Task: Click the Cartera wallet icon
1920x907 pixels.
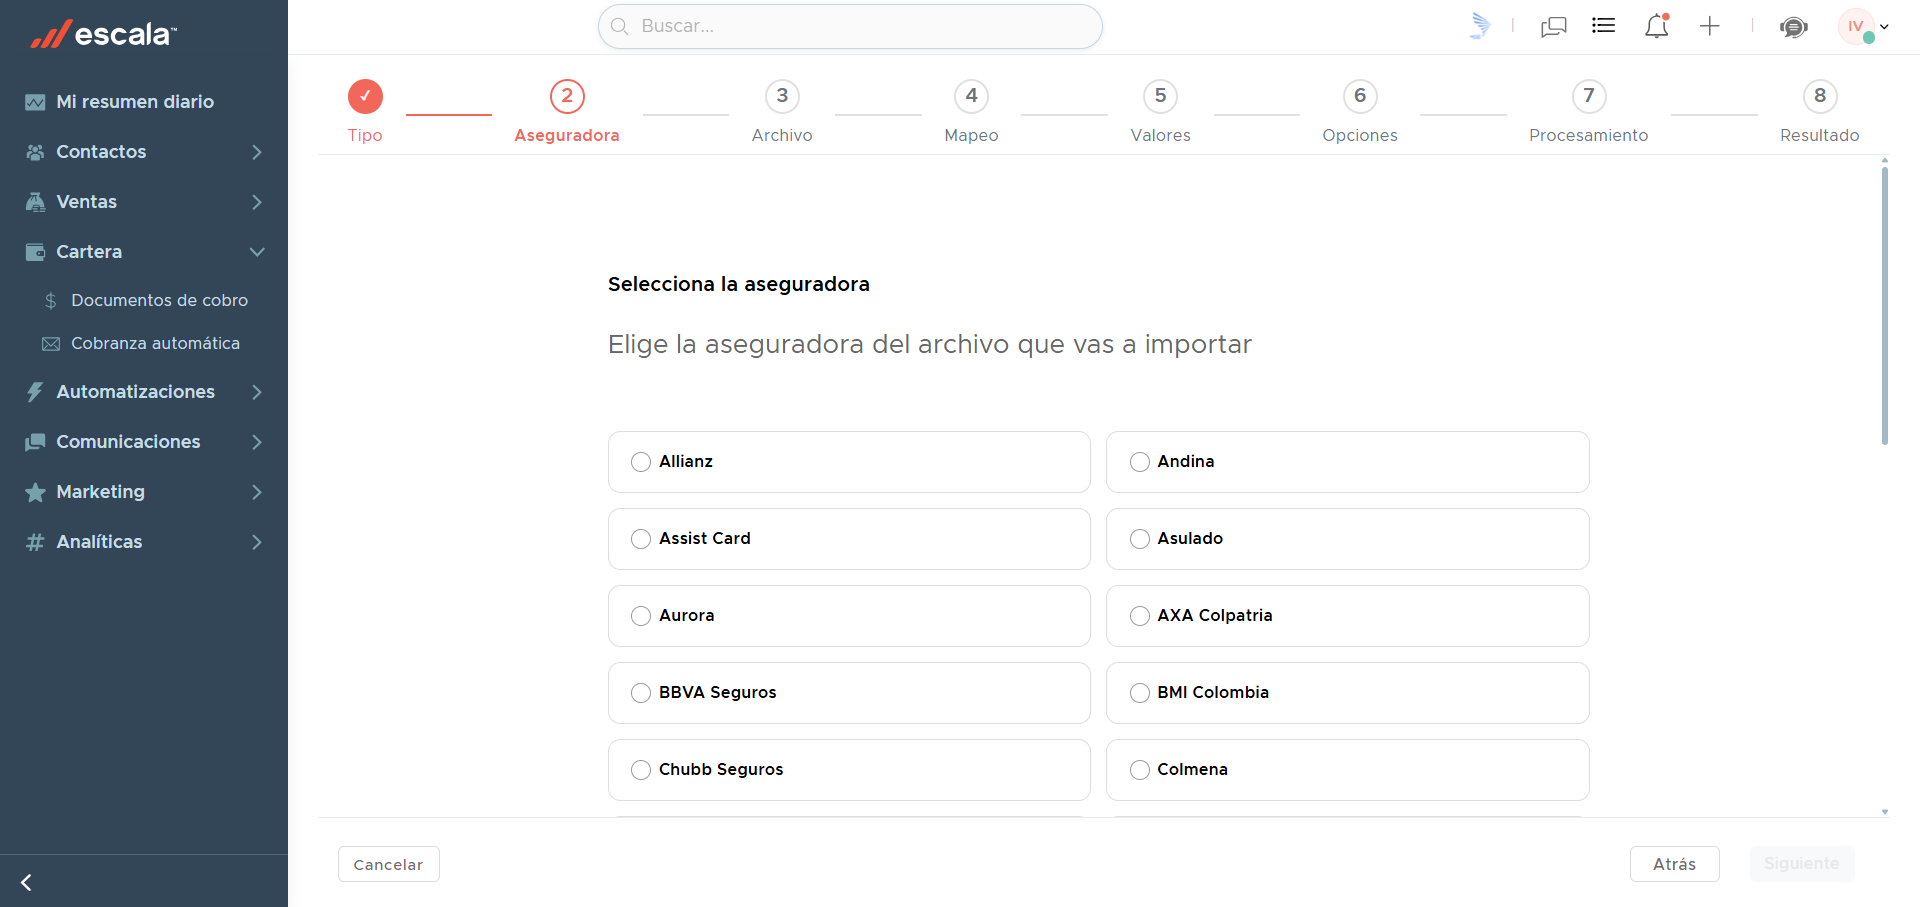Action: pyautogui.click(x=35, y=252)
